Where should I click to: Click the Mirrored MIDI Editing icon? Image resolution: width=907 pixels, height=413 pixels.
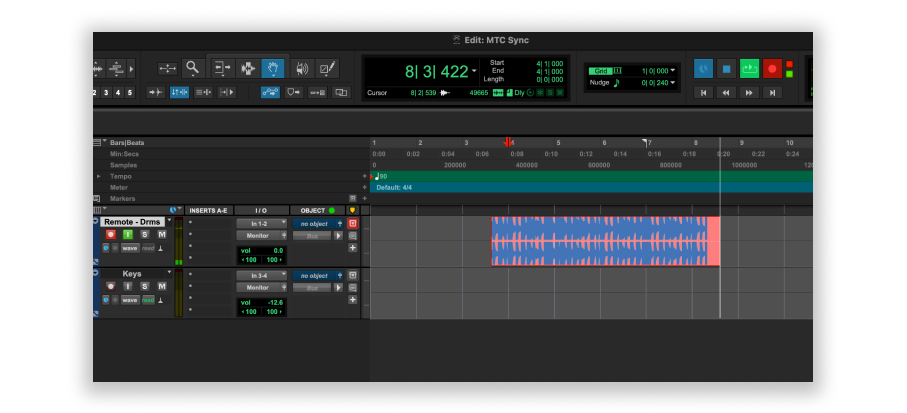click(x=318, y=92)
